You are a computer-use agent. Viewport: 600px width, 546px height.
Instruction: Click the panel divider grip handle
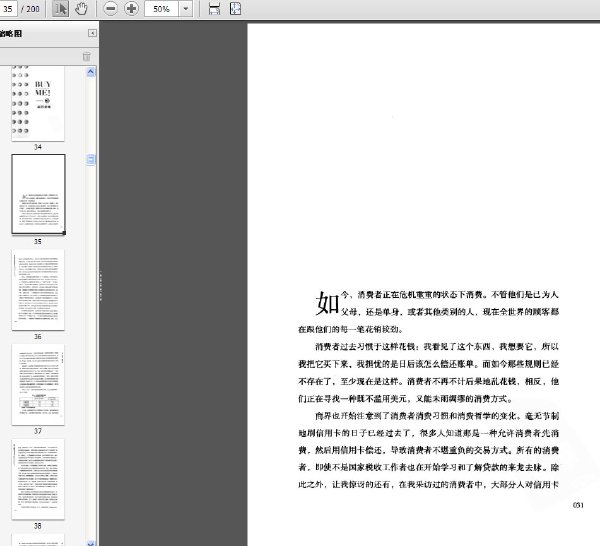pyautogui.click(x=101, y=286)
